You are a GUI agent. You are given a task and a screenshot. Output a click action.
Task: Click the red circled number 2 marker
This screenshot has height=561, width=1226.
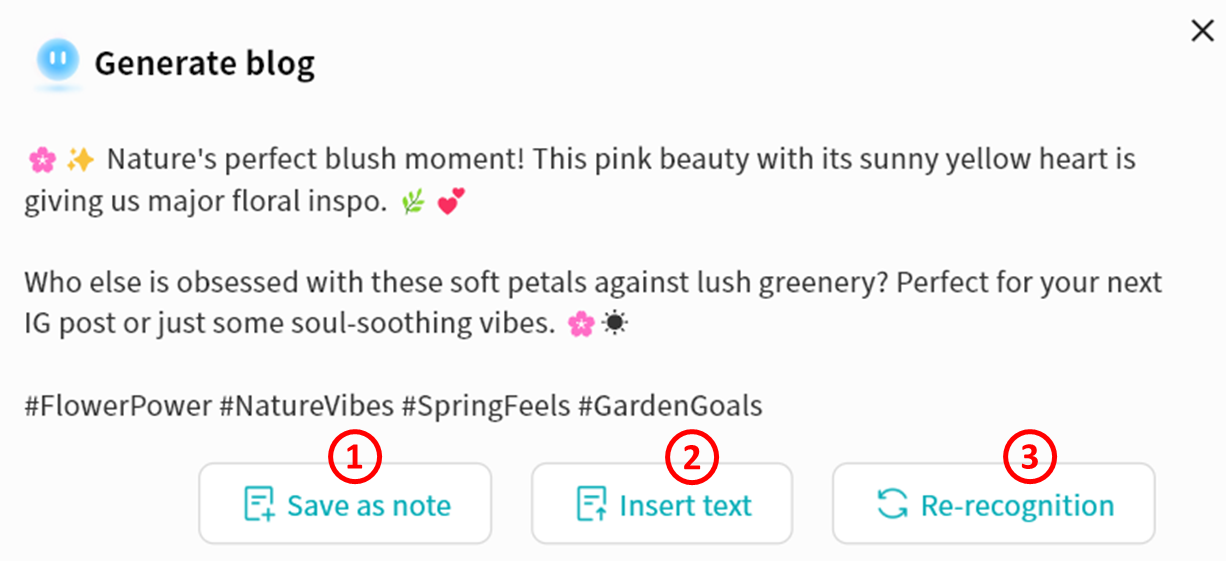click(692, 457)
